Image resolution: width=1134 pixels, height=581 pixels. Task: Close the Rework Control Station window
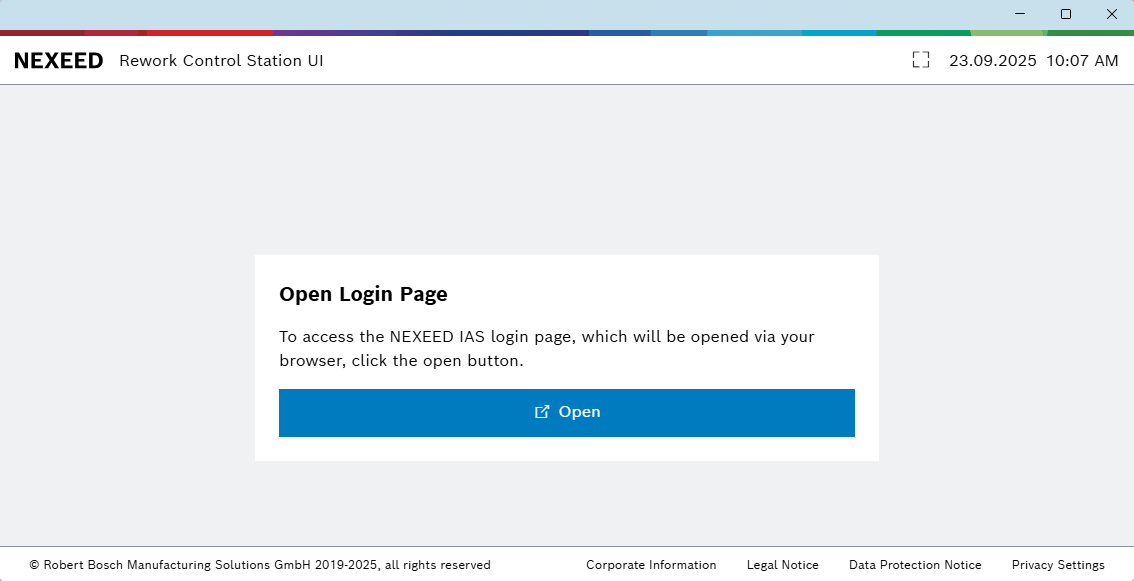click(x=1111, y=14)
